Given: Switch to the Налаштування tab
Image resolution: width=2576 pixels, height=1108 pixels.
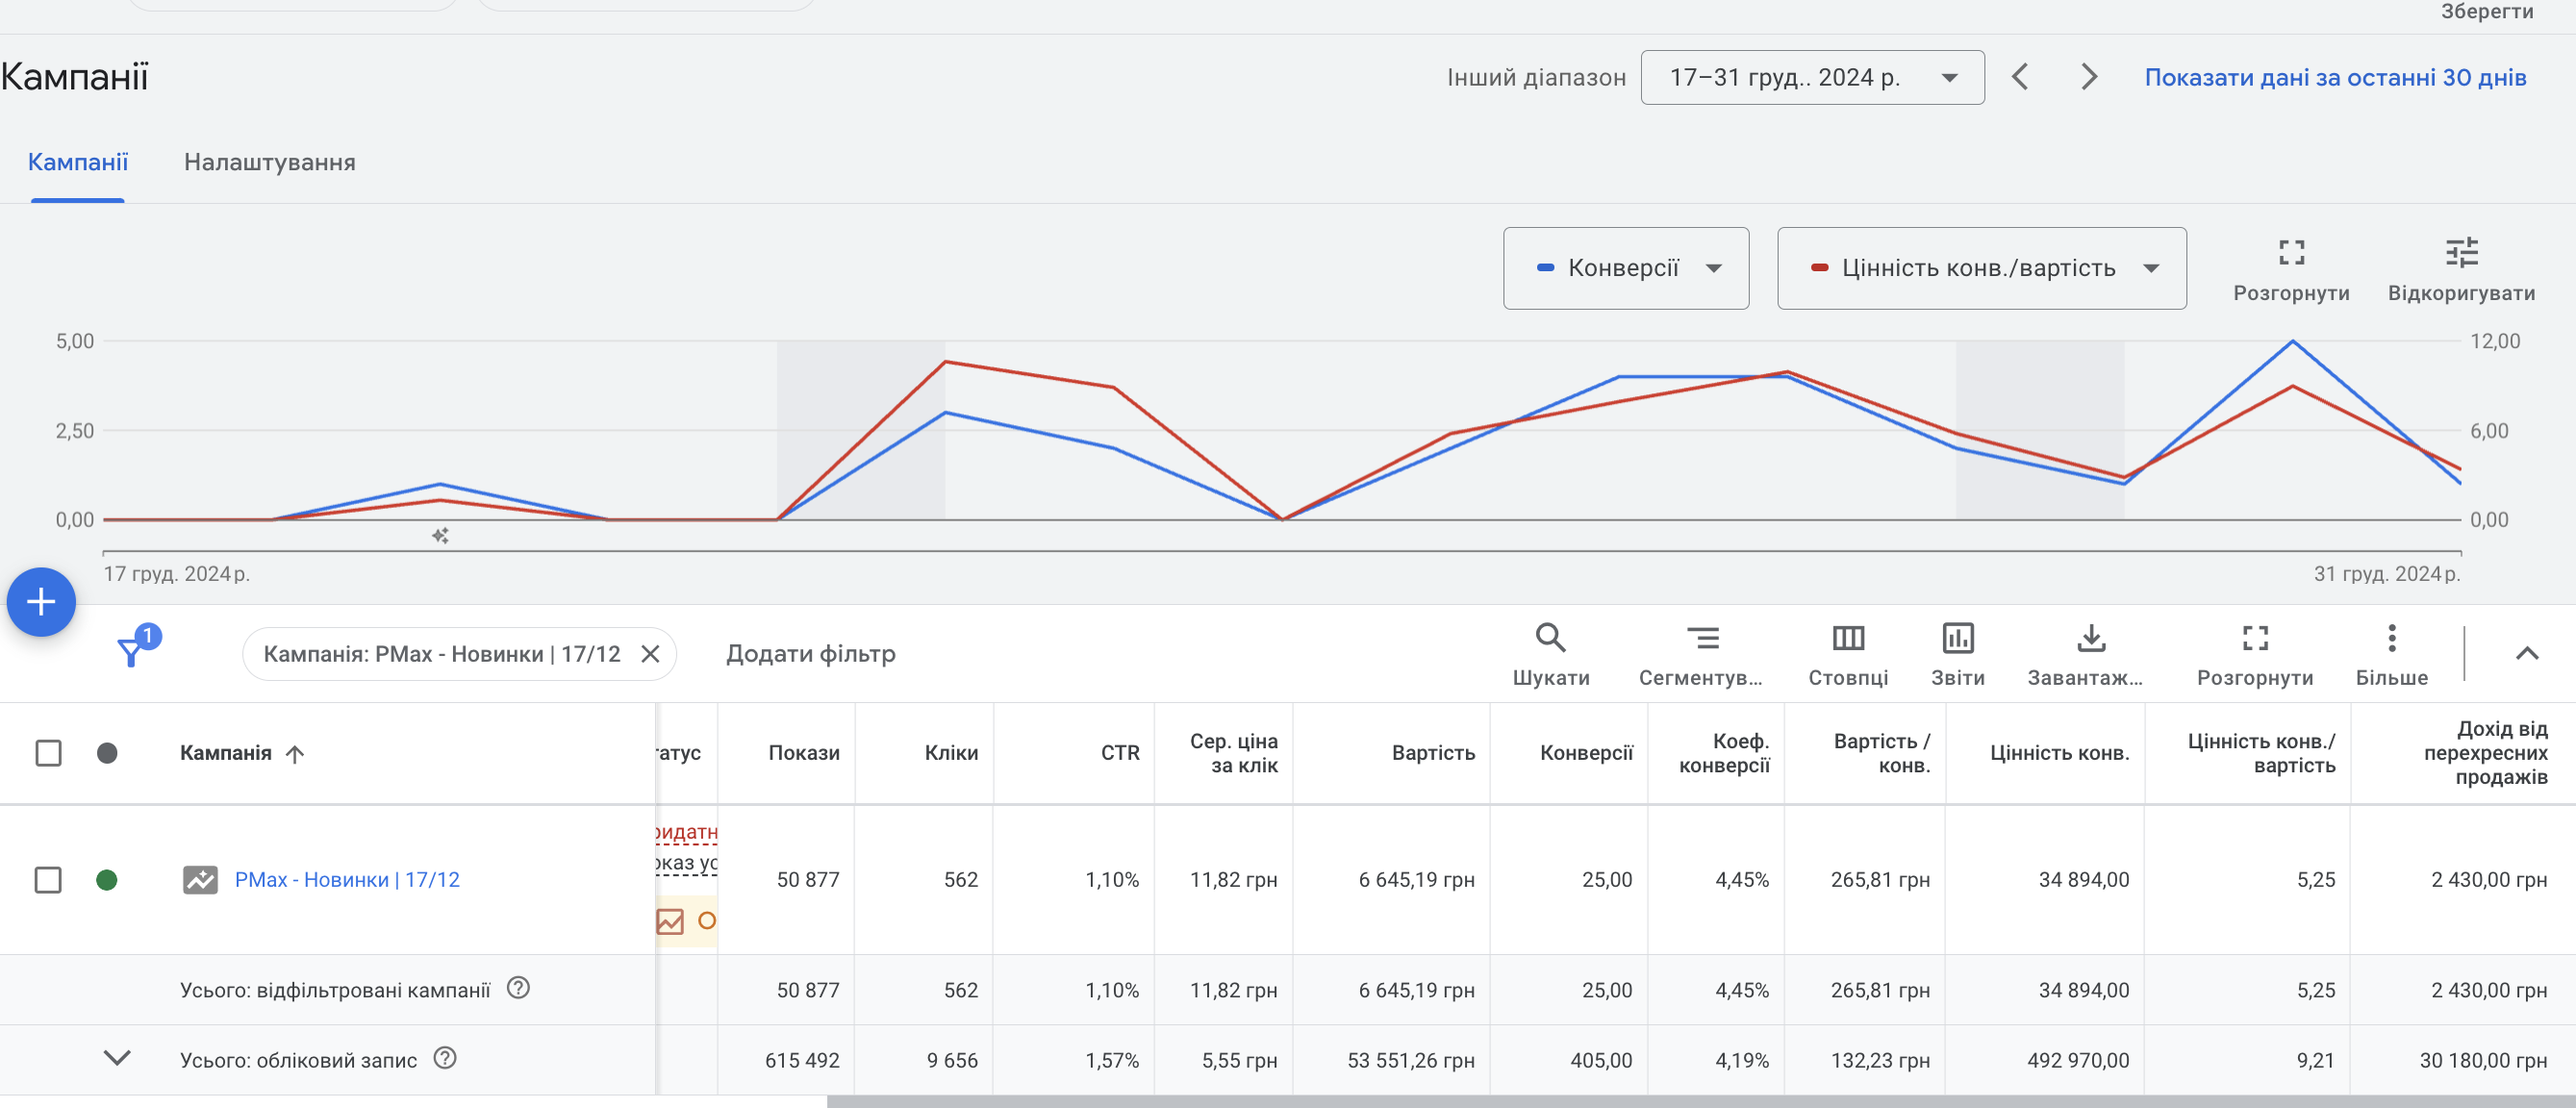Looking at the screenshot, I should coord(269,162).
